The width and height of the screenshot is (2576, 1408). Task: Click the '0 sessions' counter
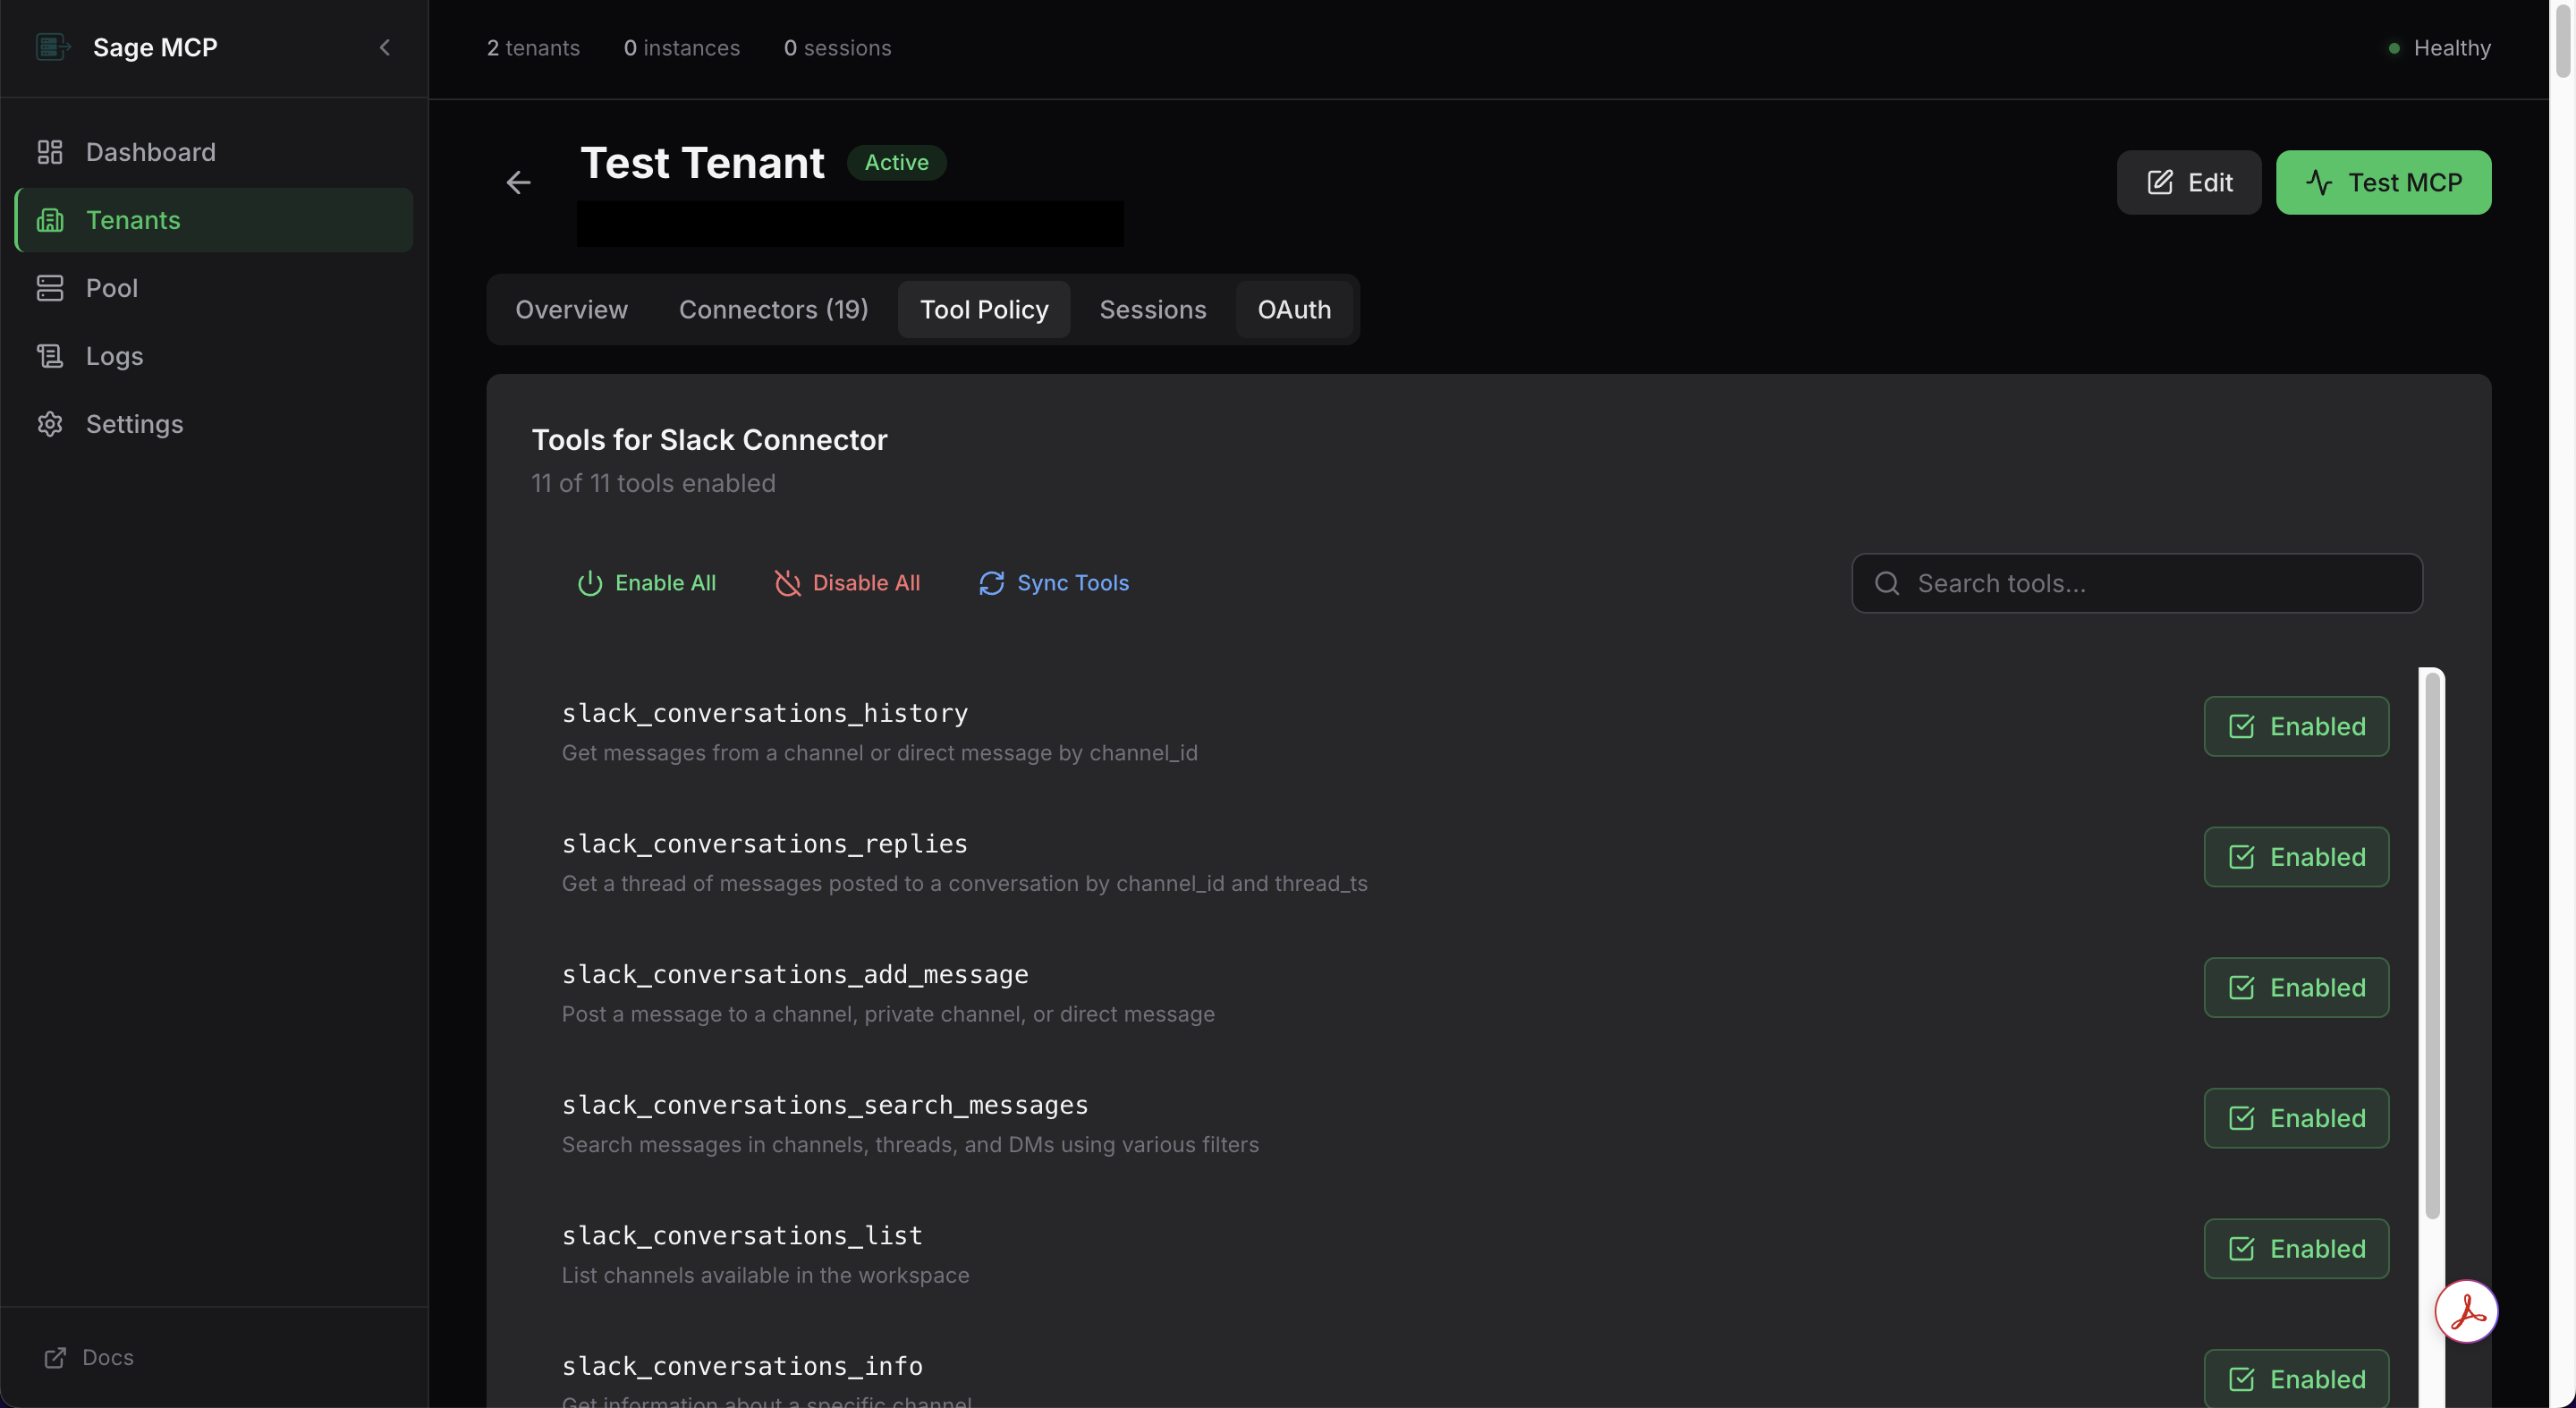pyautogui.click(x=837, y=48)
